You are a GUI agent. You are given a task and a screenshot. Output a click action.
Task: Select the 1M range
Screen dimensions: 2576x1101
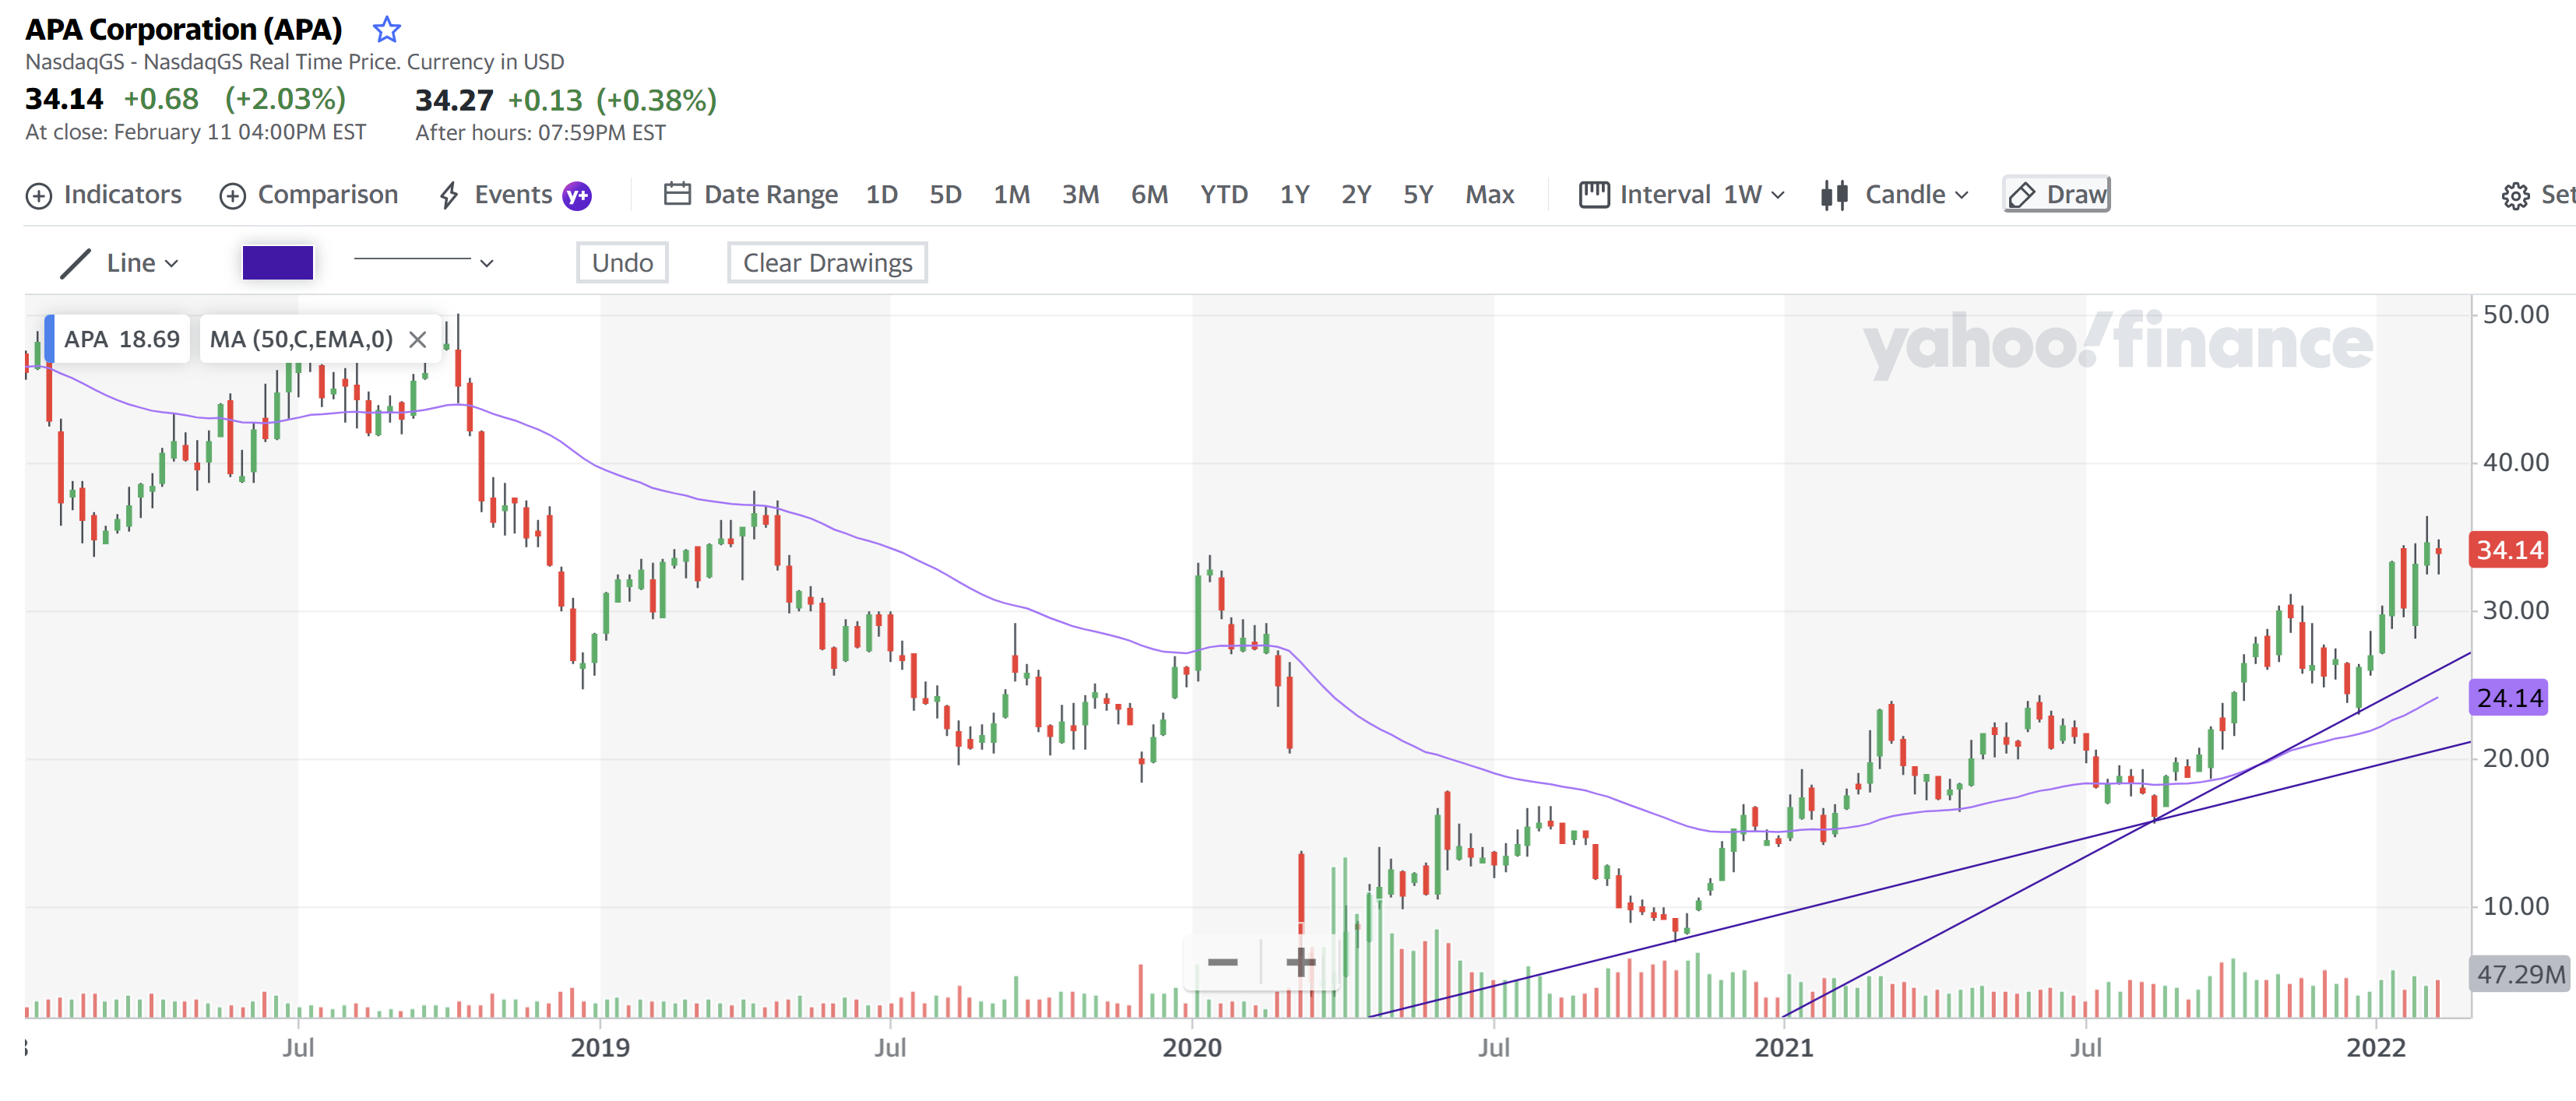(1011, 195)
